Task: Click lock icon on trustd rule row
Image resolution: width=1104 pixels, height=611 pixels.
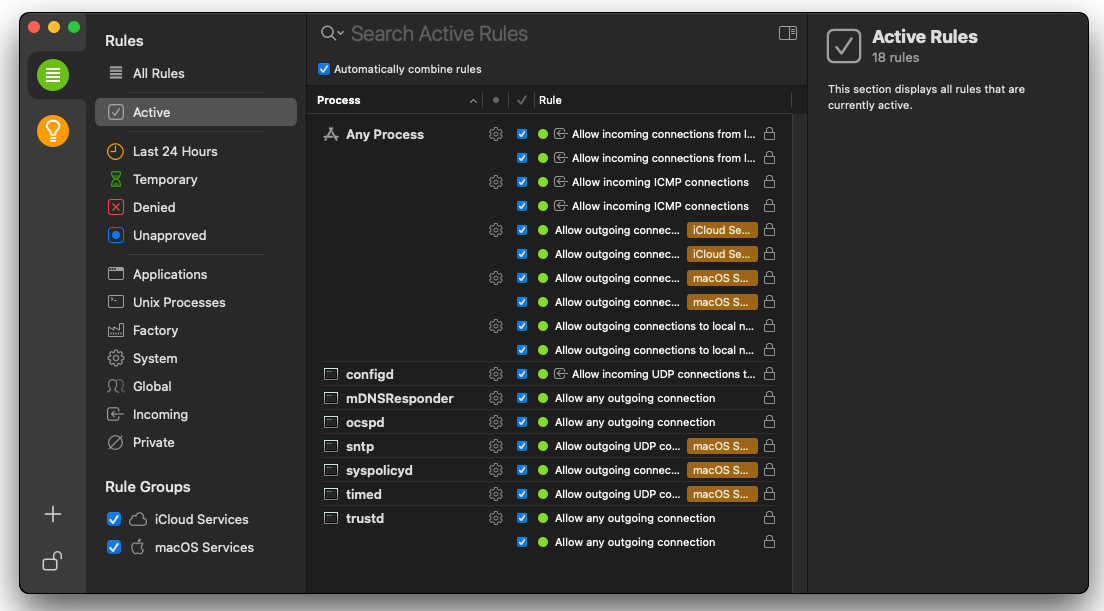Action: coord(769,518)
